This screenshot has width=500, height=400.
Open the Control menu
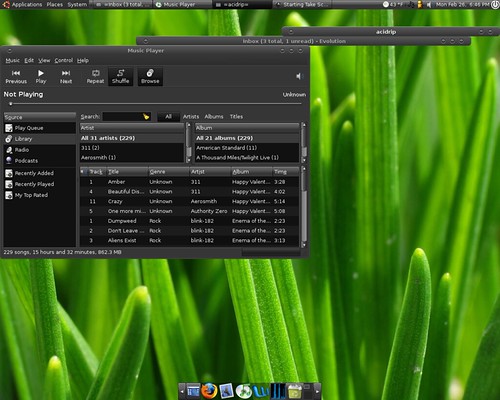coord(64,60)
